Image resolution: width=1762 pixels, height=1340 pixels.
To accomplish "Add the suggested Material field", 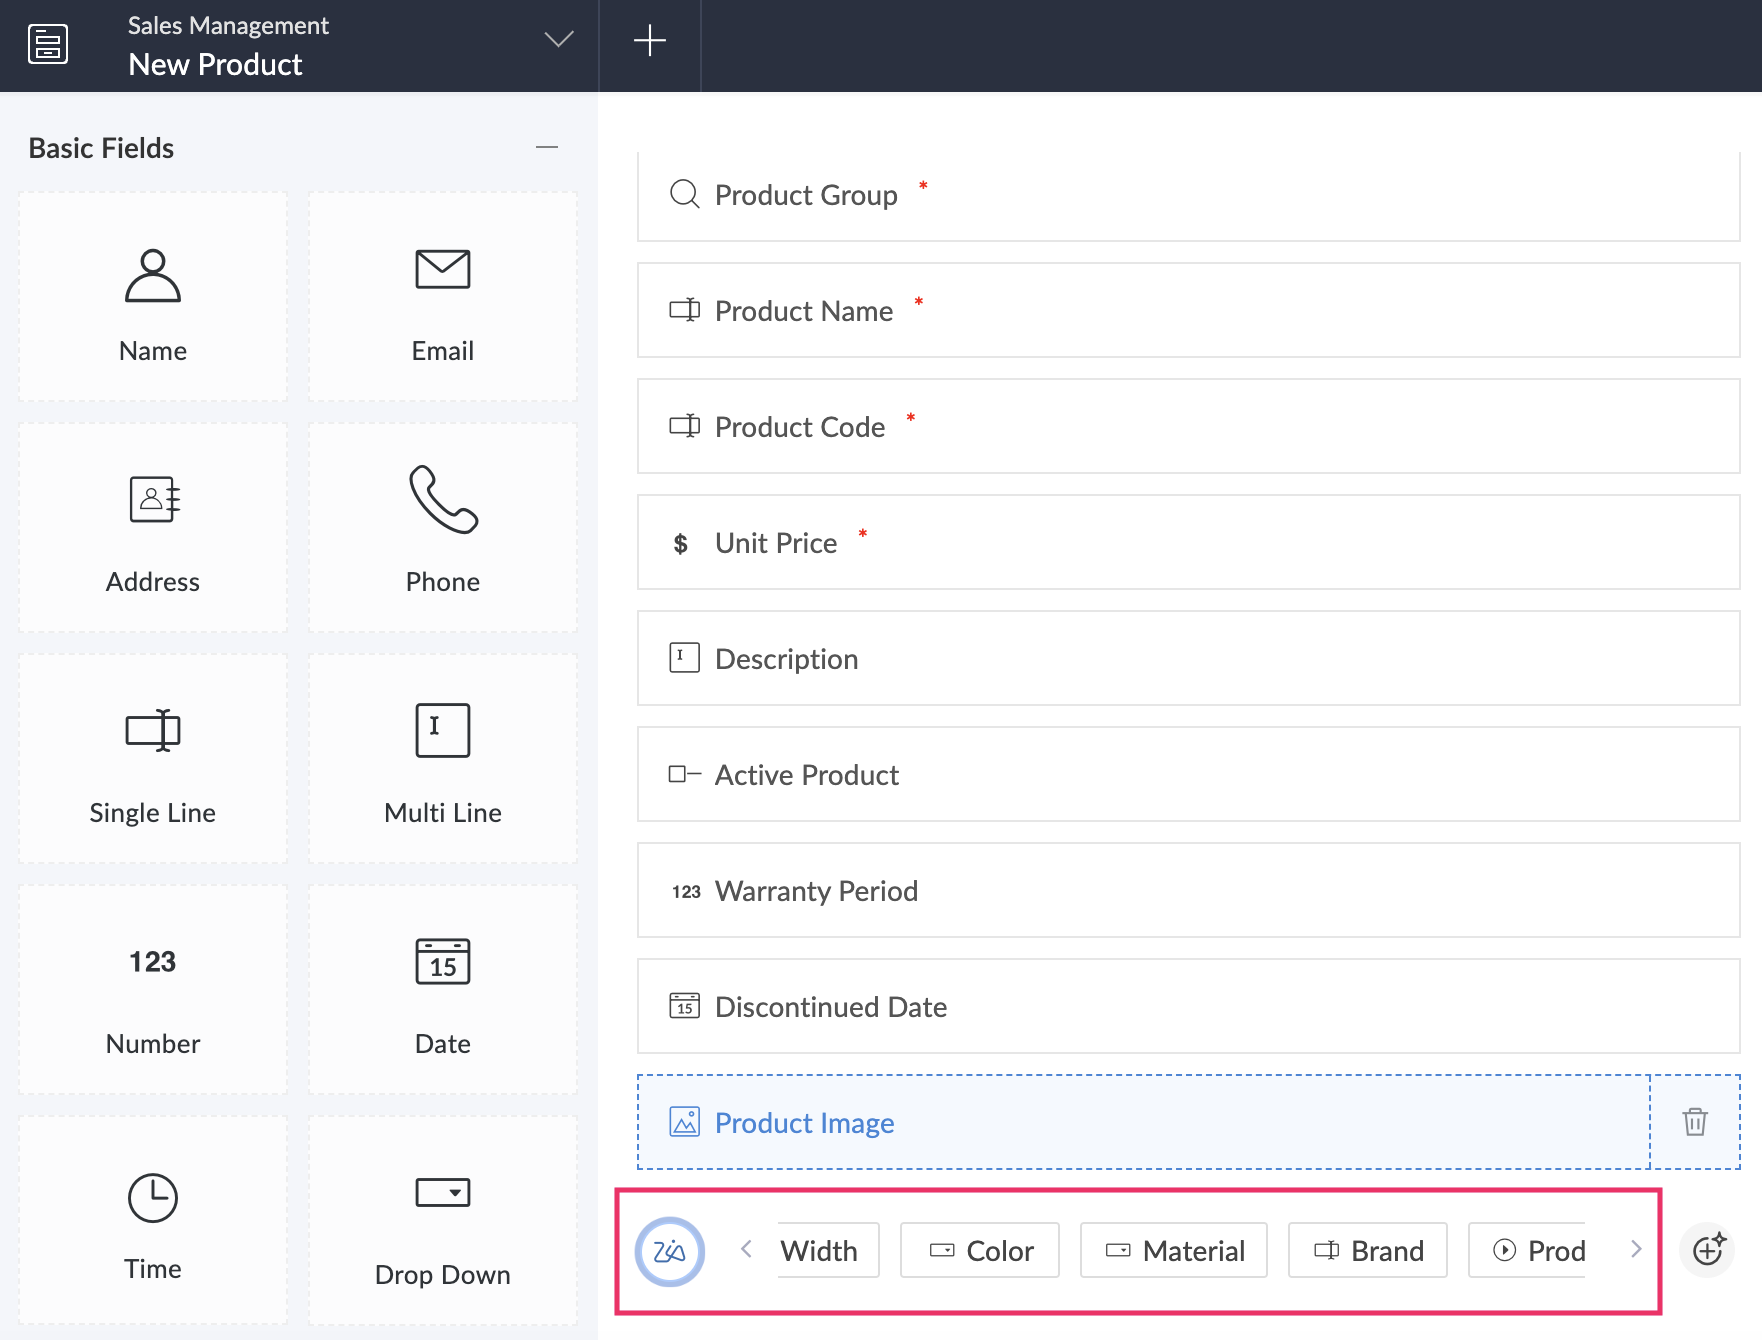I will pos(1174,1251).
